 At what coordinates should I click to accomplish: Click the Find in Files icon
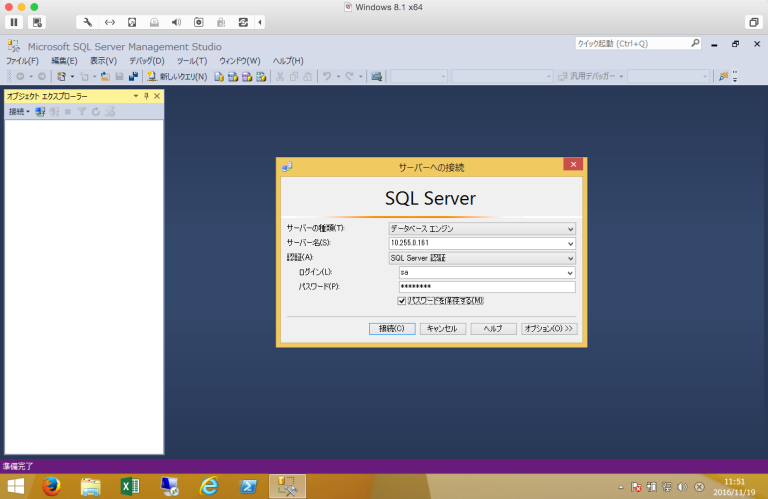(723, 76)
